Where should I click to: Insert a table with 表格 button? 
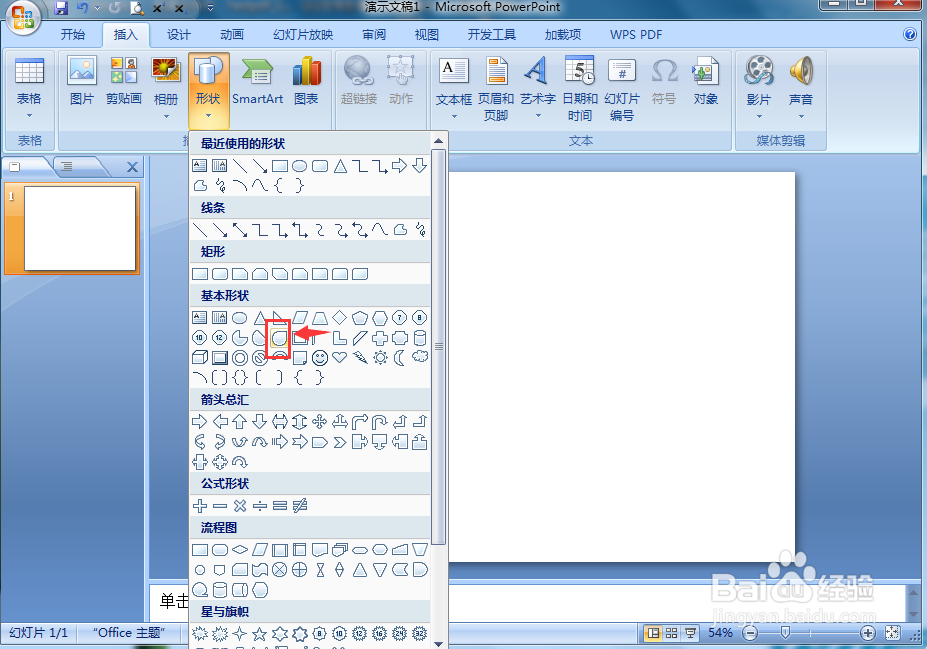tap(29, 89)
